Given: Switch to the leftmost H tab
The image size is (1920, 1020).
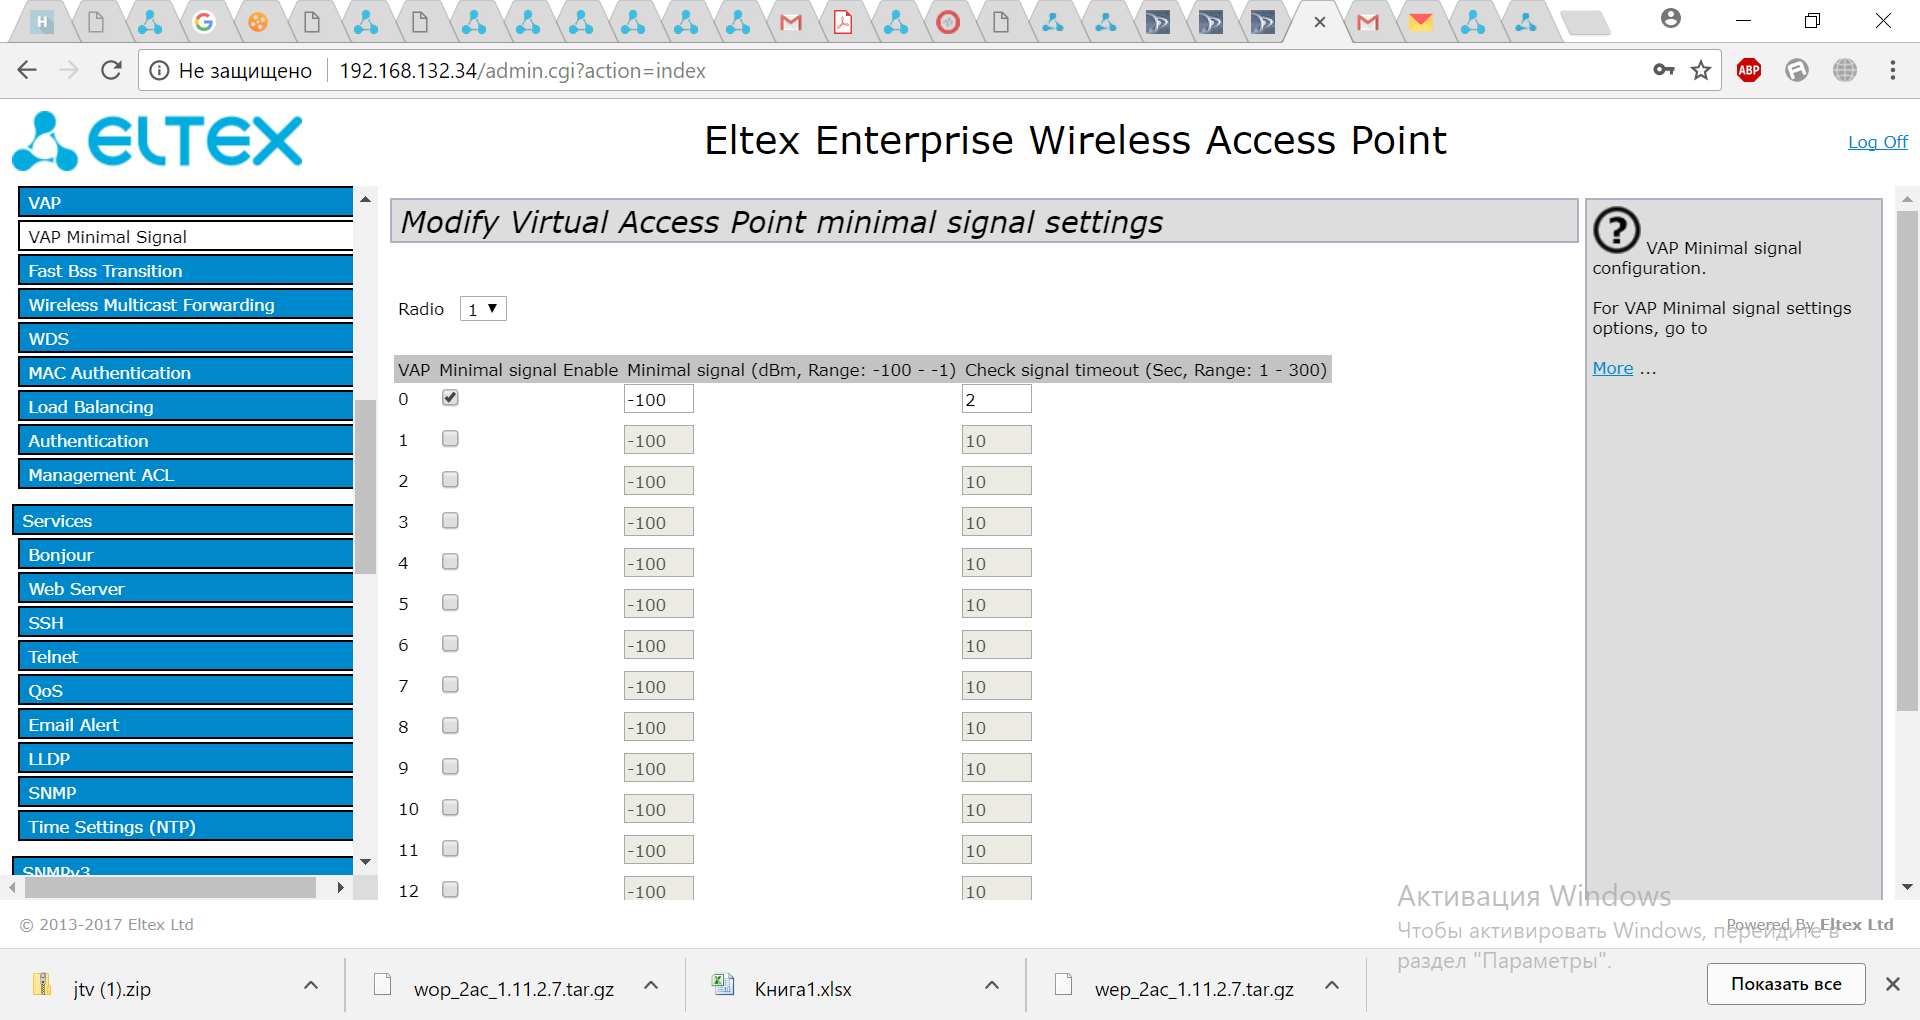Looking at the screenshot, I should pyautogui.click(x=42, y=22).
